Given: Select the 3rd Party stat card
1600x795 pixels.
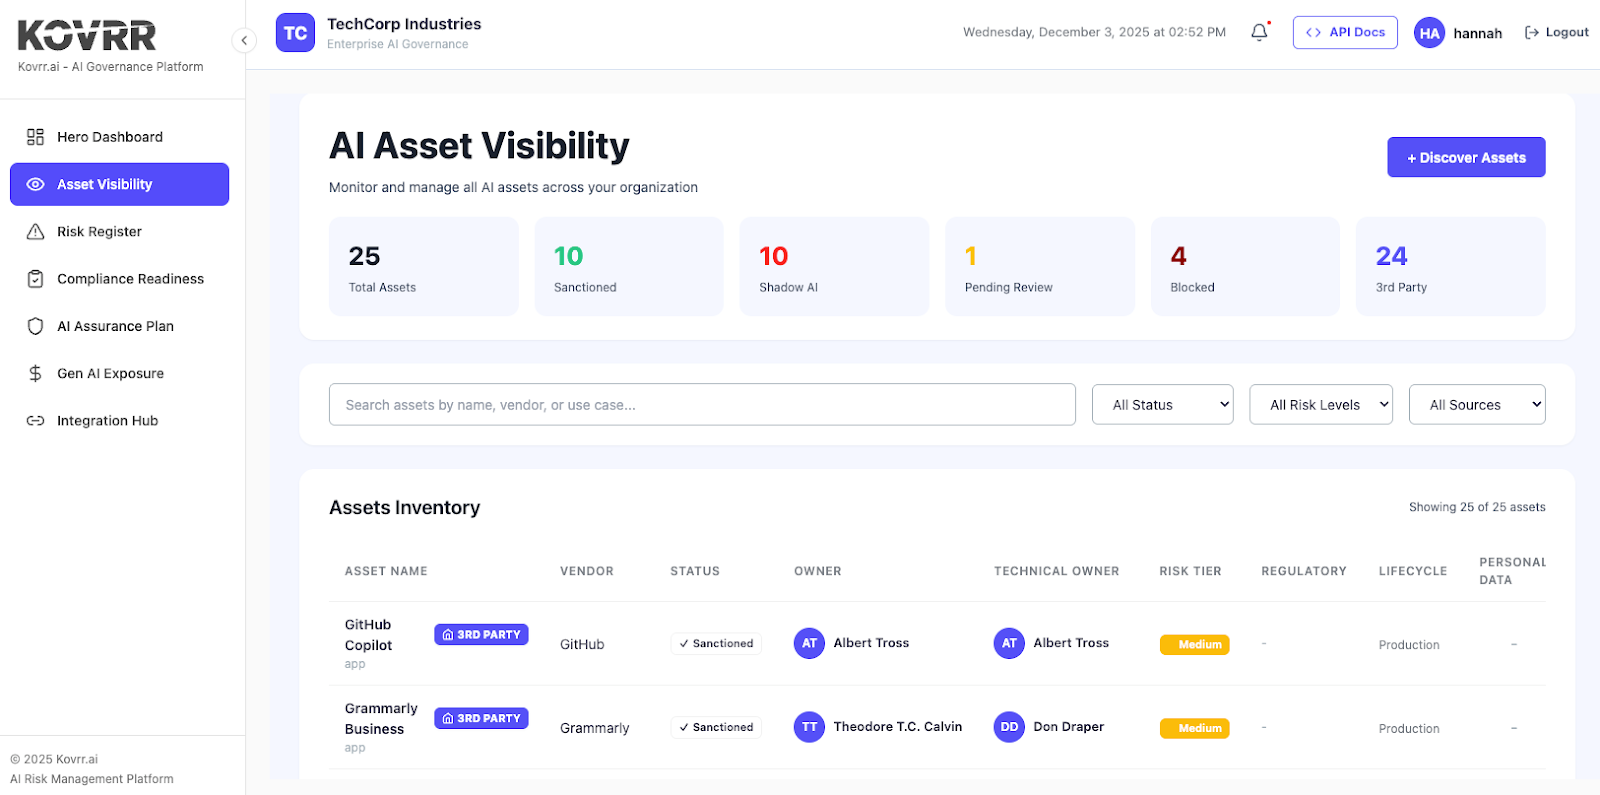Looking at the screenshot, I should 1451,267.
